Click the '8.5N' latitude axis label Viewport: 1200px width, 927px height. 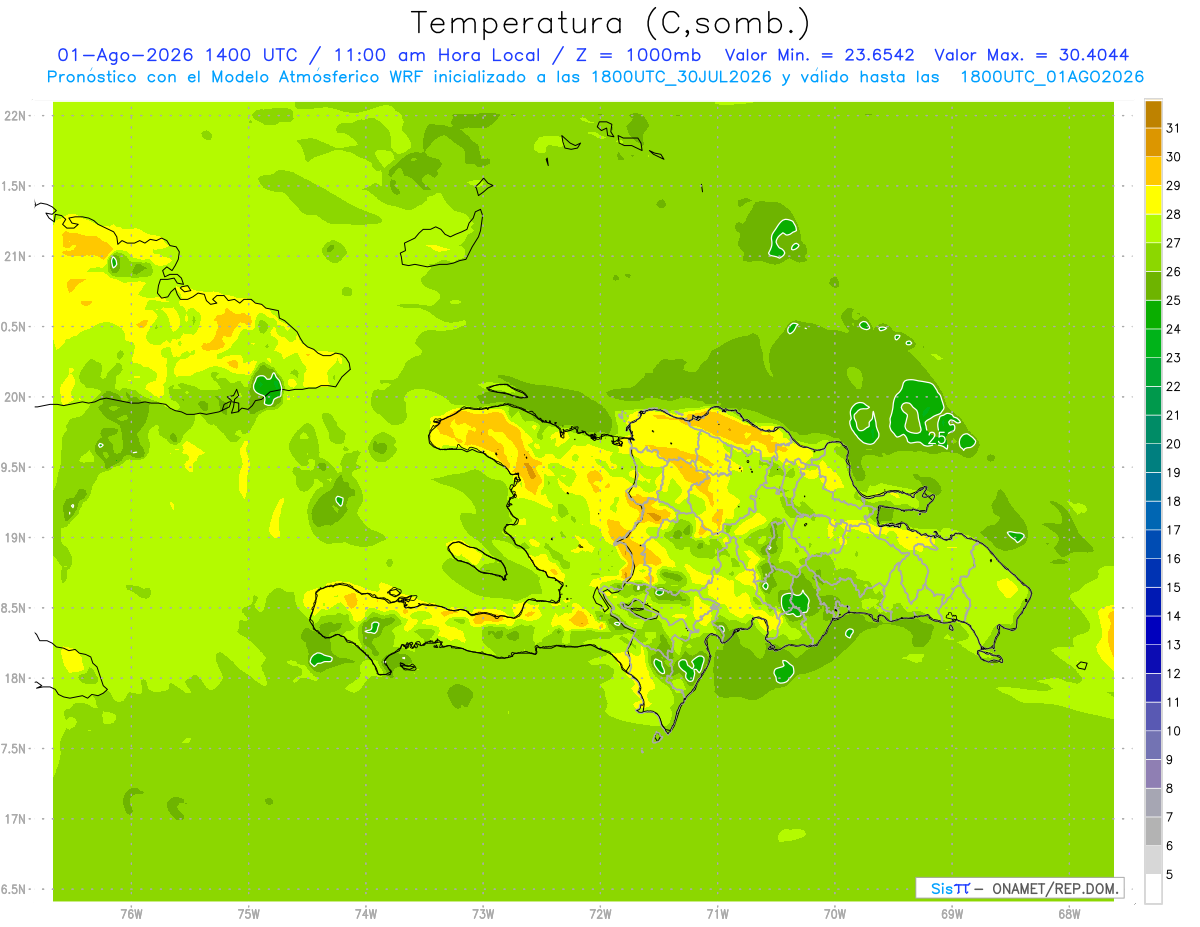coord(15,608)
